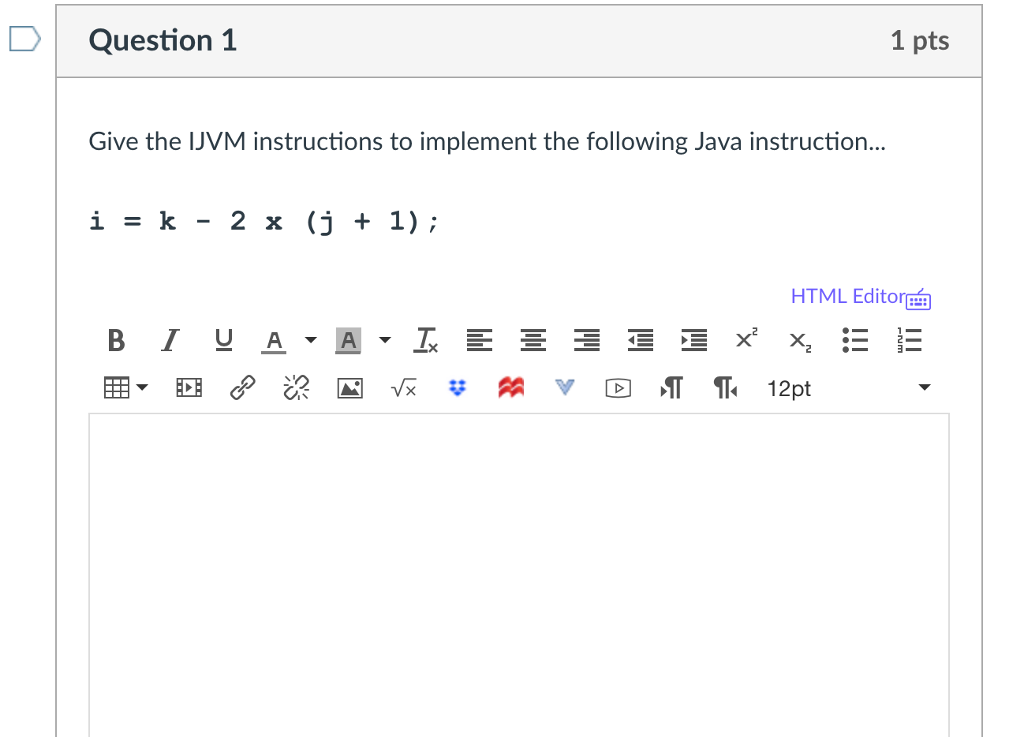Open the record media tool

617,388
